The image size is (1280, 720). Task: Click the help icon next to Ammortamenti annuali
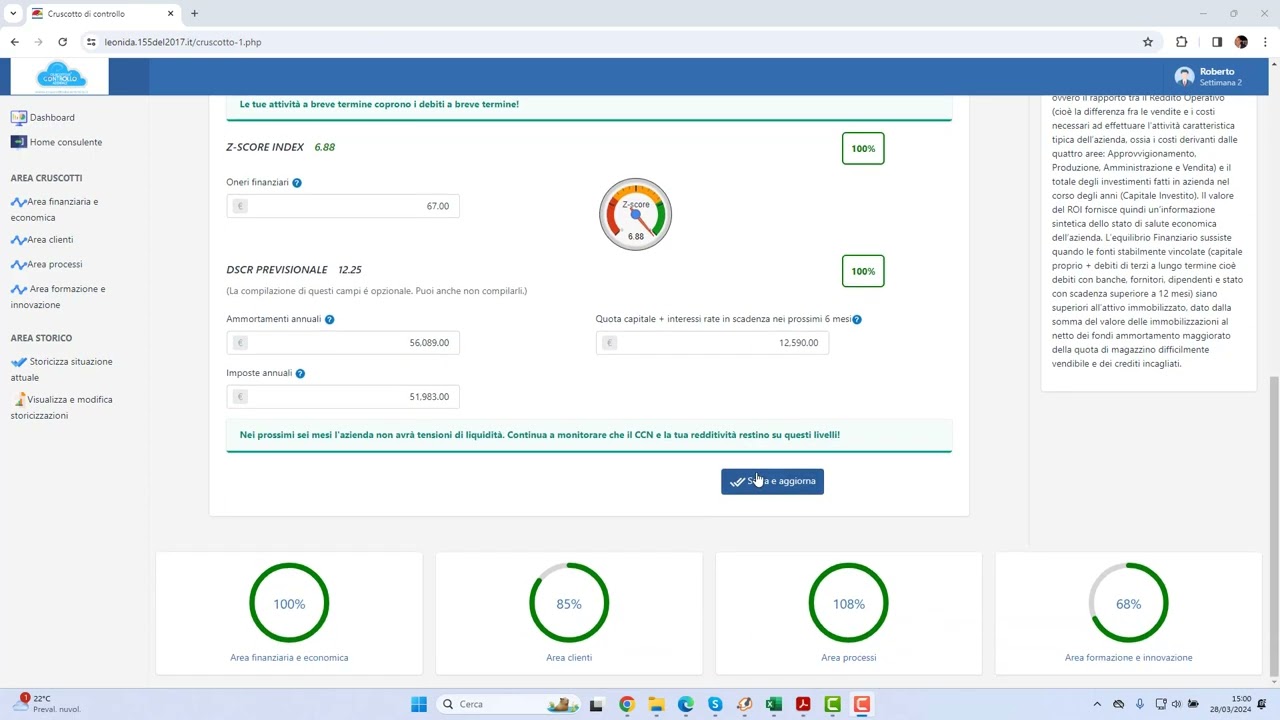(329, 319)
